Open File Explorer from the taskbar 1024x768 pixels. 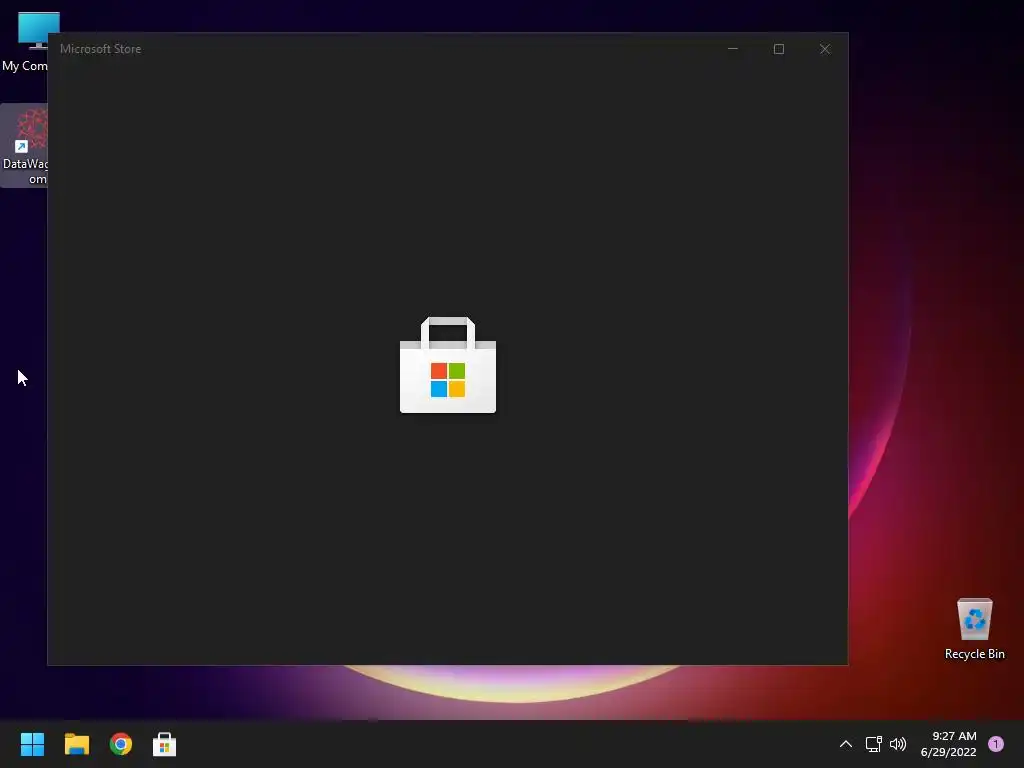[77, 744]
